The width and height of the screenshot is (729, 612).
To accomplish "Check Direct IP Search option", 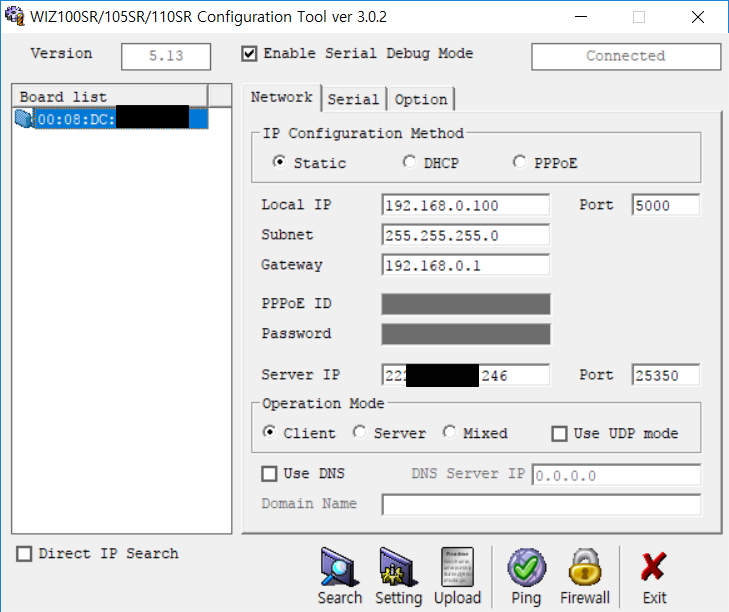I will click(24, 554).
